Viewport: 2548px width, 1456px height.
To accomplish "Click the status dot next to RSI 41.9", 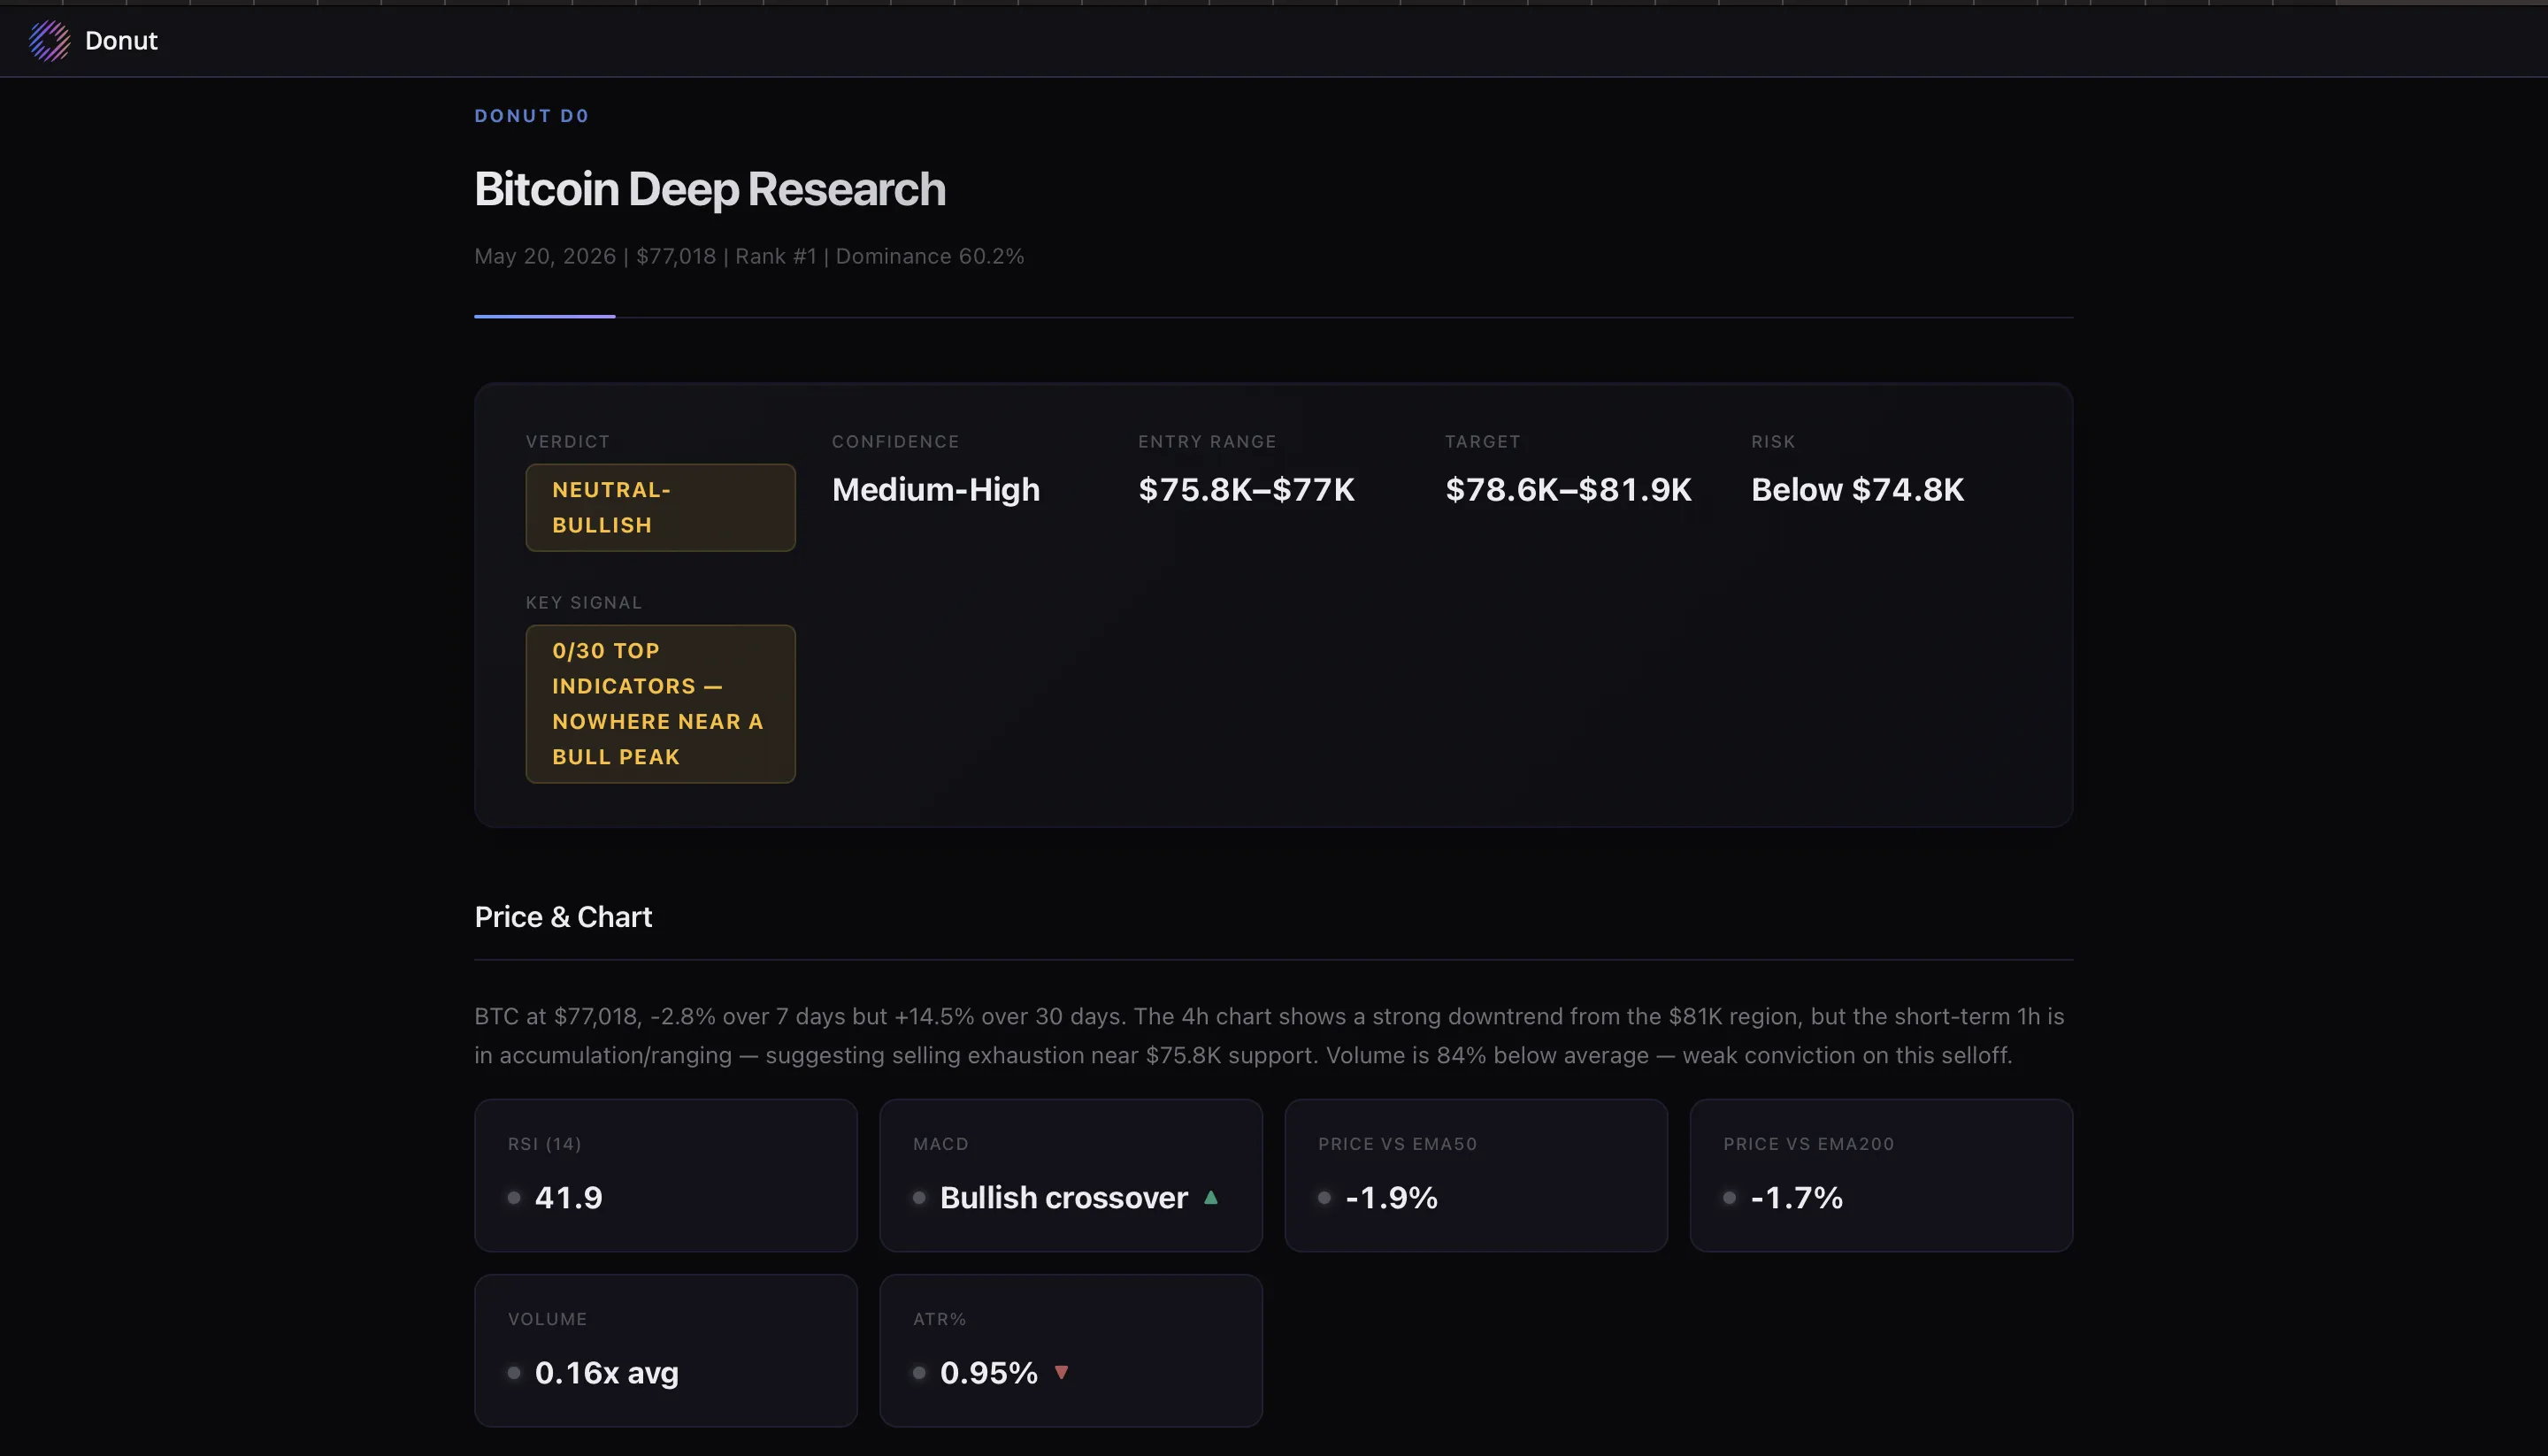I will click(x=514, y=1198).
